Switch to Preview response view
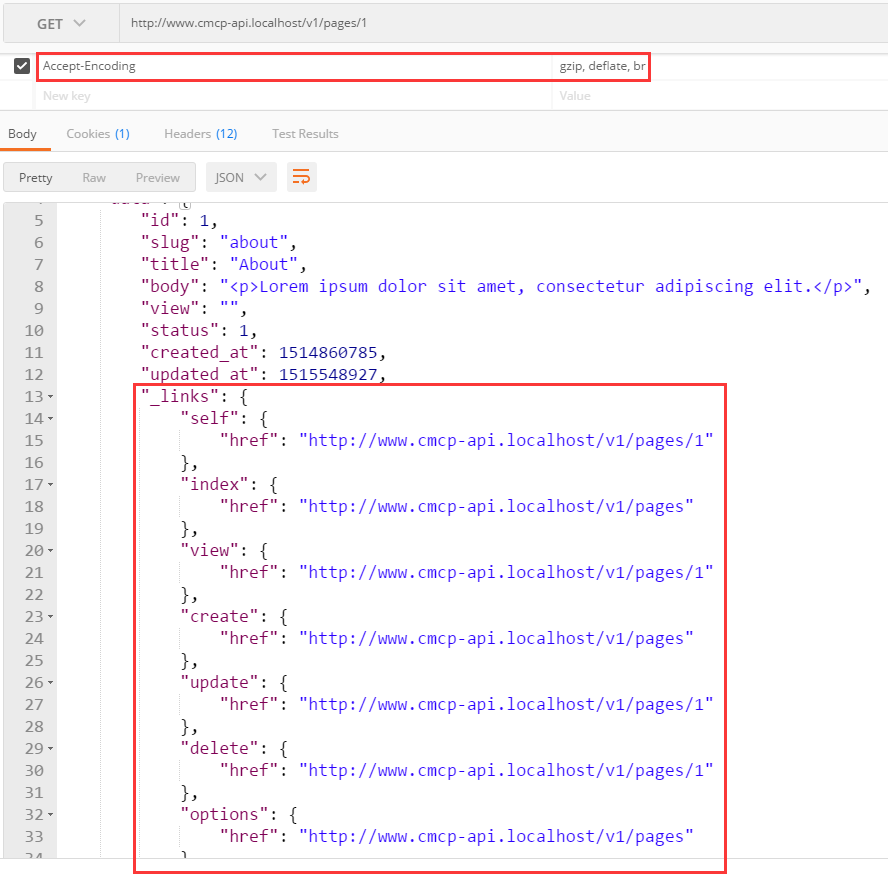 coord(158,177)
